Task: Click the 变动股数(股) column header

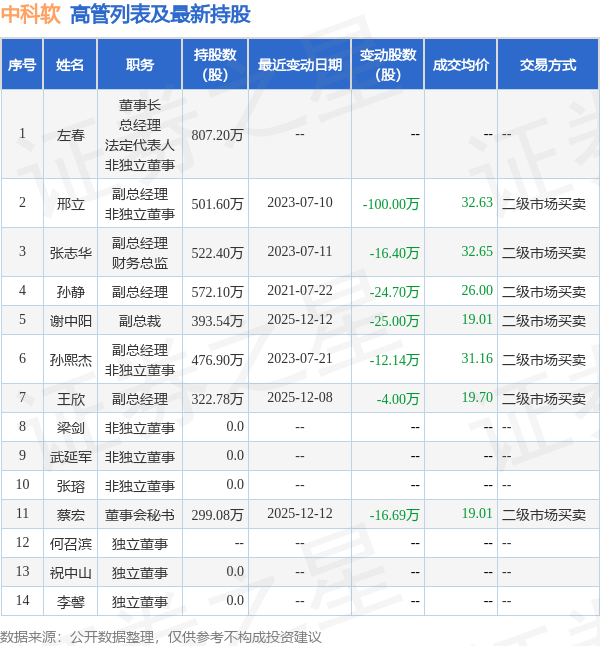Action: (x=388, y=65)
